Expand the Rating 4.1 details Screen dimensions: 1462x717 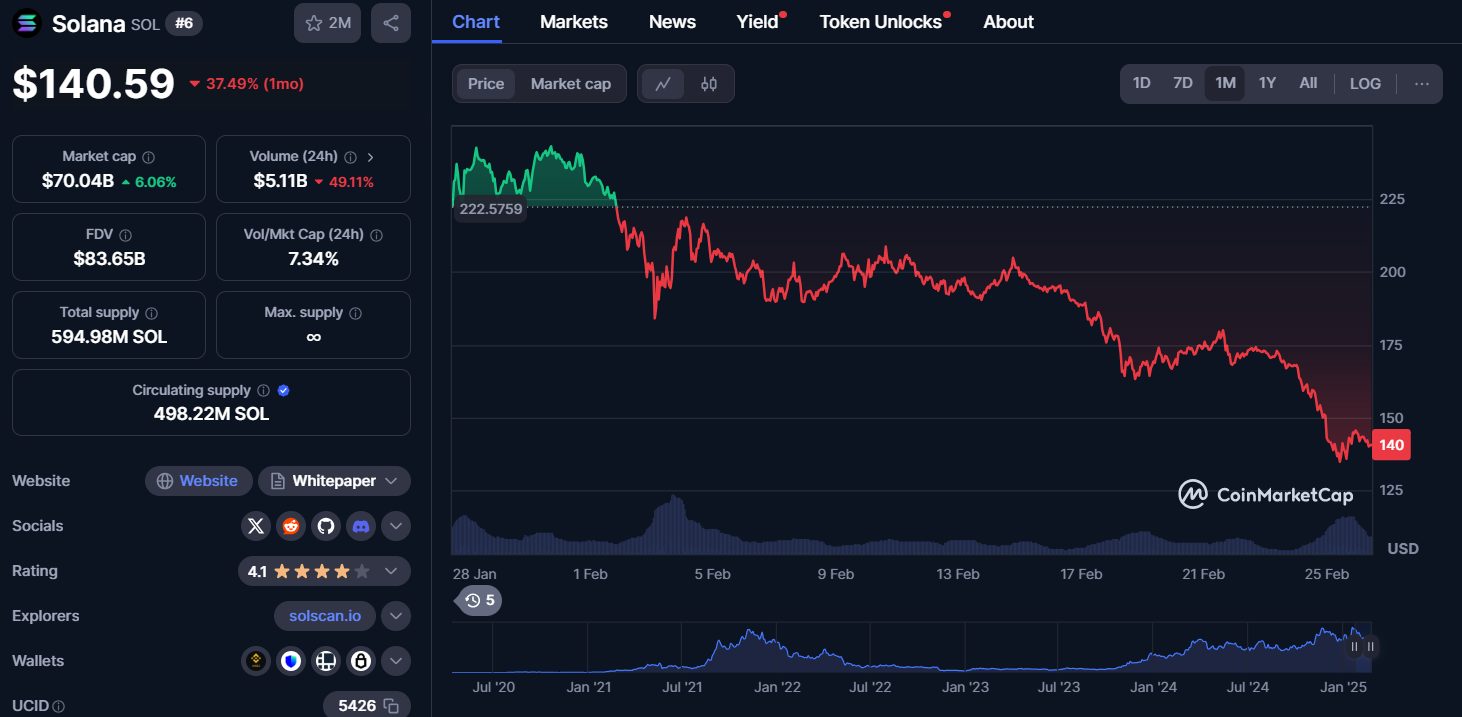pos(324,571)
